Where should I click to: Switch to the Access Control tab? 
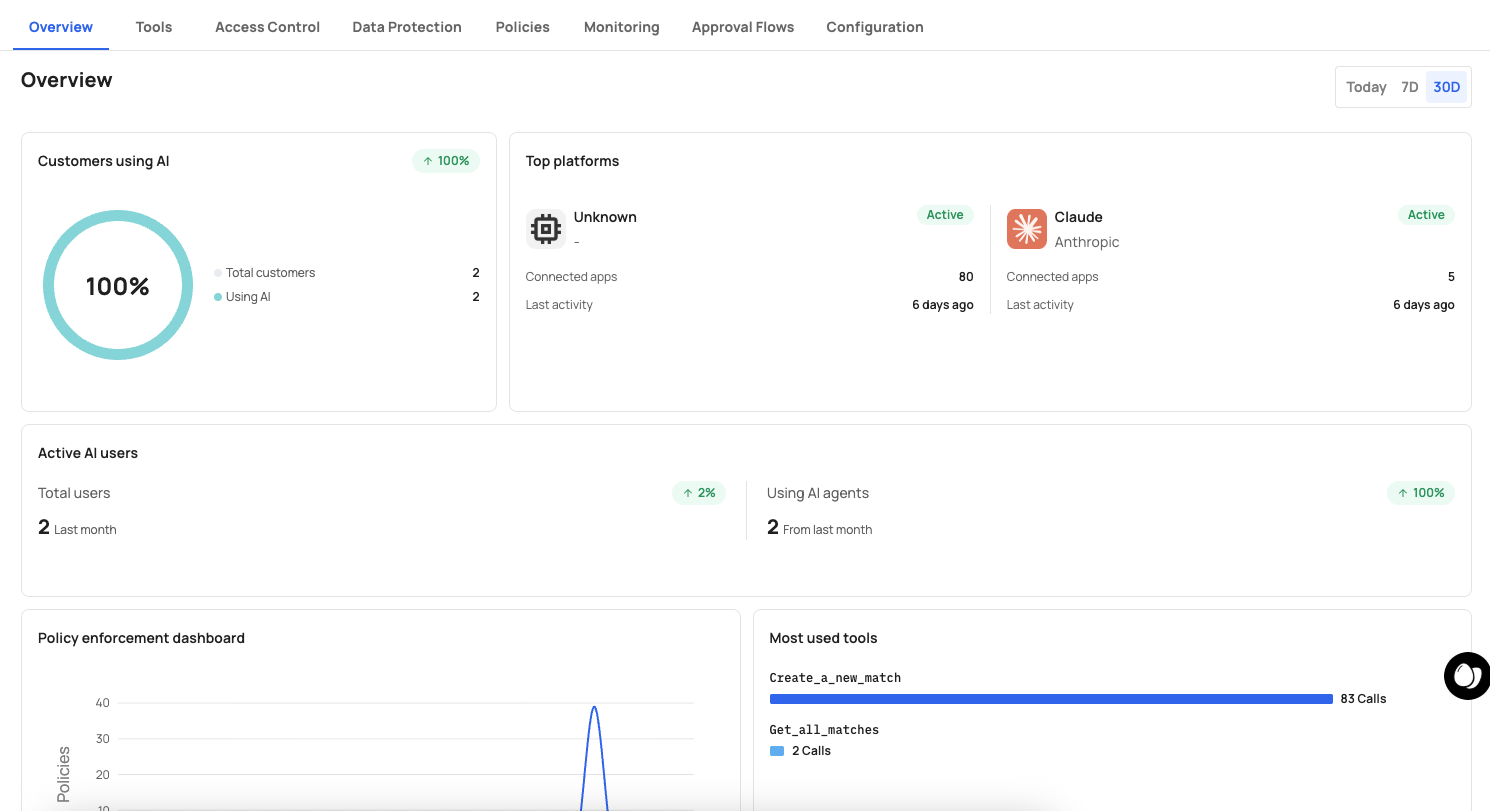(267, 27)
